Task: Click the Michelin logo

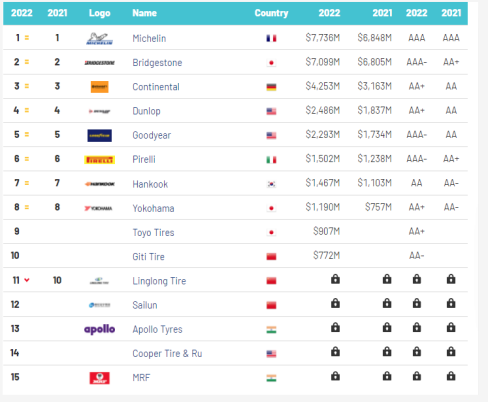Action: tap(99, 39)
